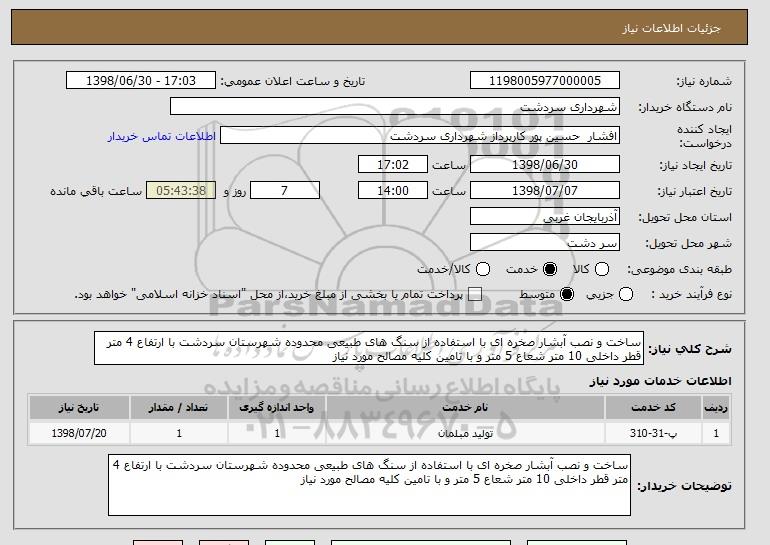
Task: Click the delivery city field سر دشت
Action: point(545,243)
